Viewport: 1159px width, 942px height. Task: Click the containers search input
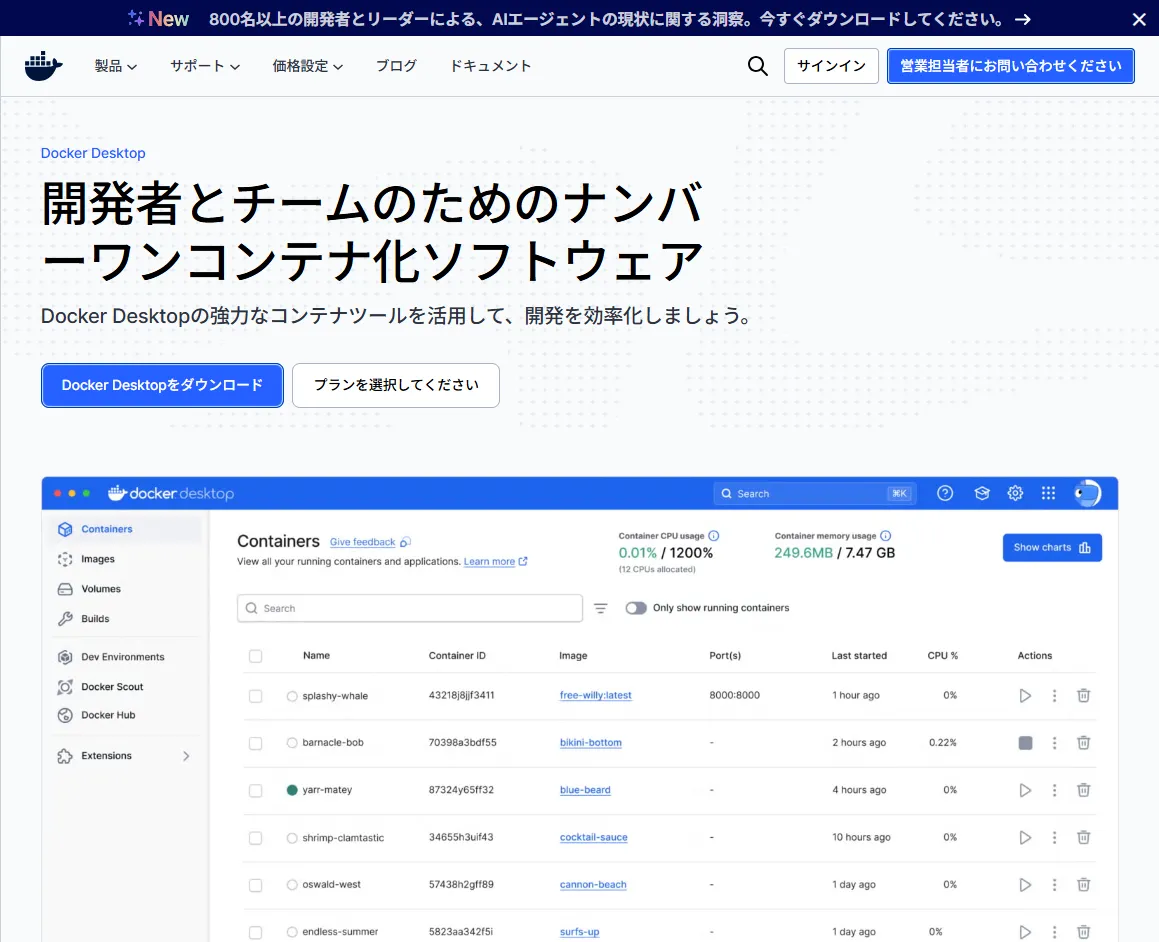click(409, 608)
